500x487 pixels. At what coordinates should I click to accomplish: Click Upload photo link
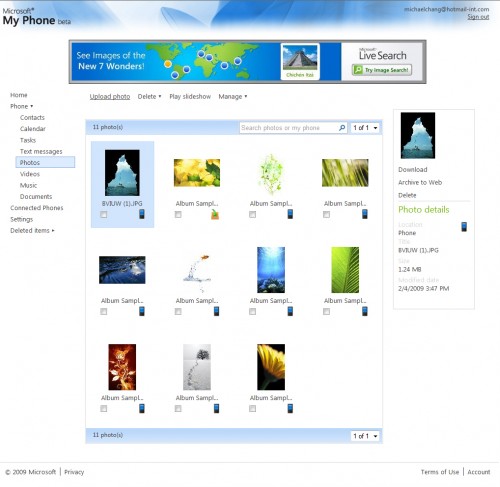point(110,96)
